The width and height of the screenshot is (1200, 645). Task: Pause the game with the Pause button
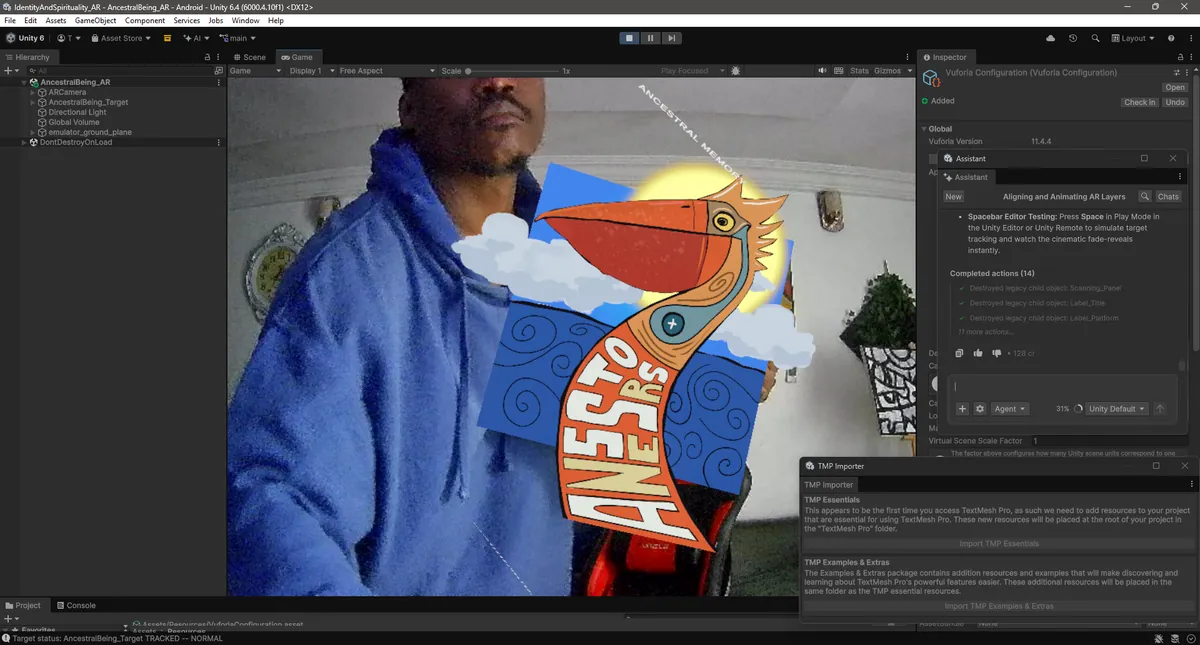(x=650, y=38)
